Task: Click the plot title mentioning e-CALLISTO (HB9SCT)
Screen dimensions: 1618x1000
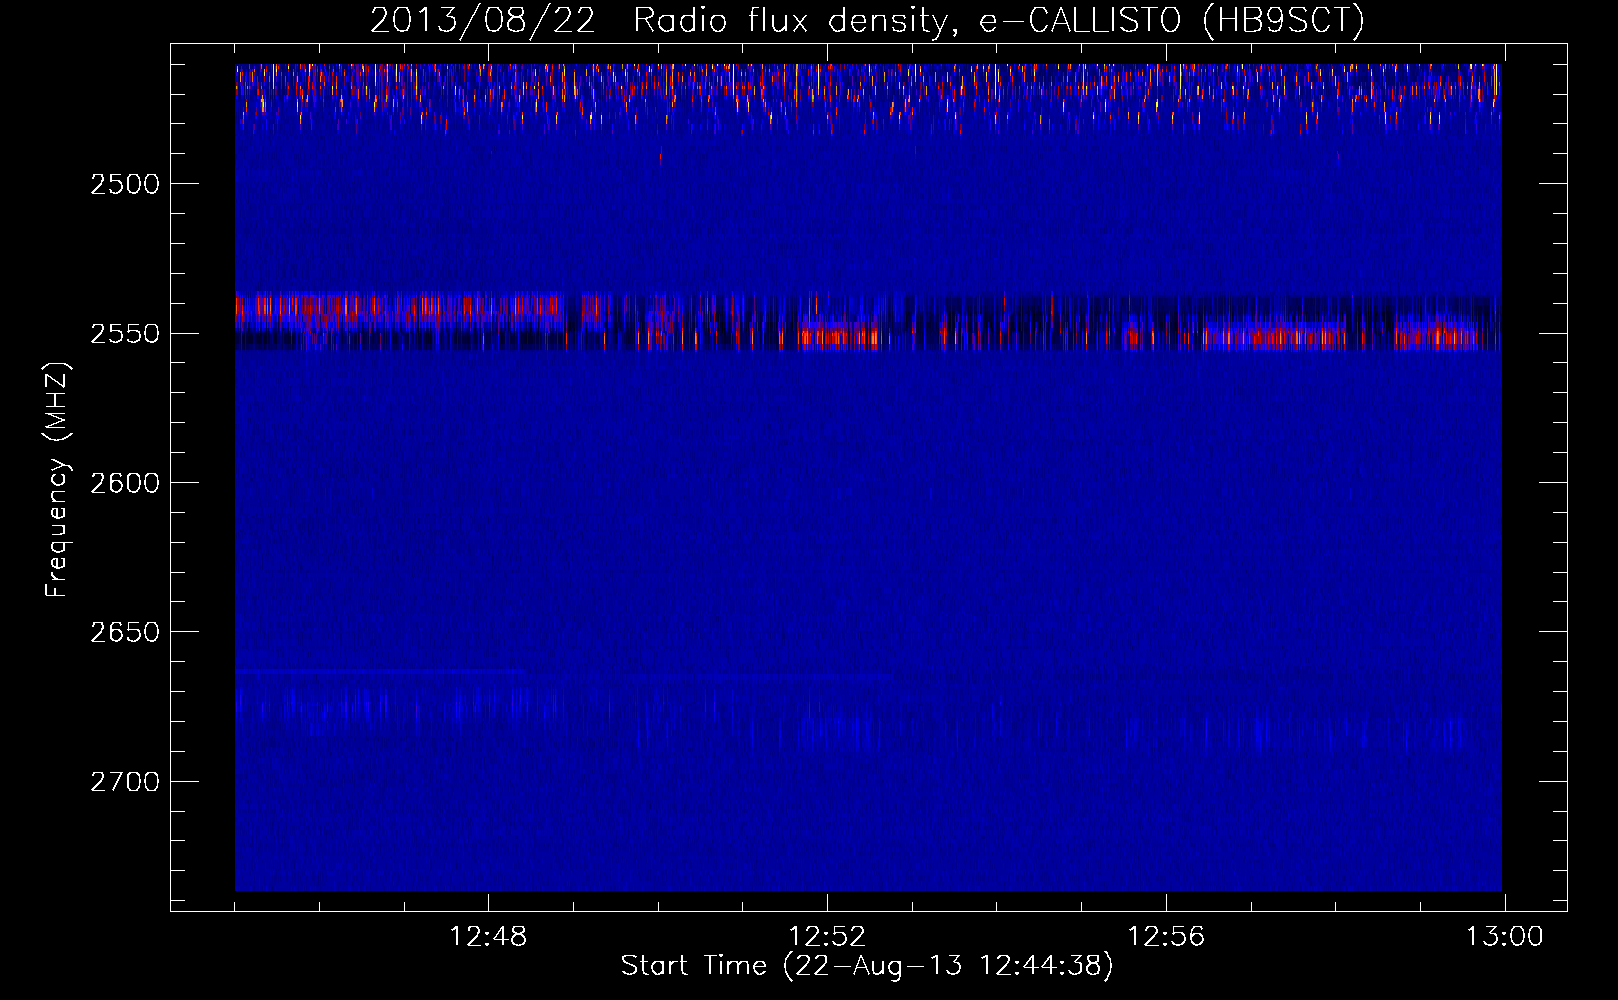Action: (x=867, y=21)
